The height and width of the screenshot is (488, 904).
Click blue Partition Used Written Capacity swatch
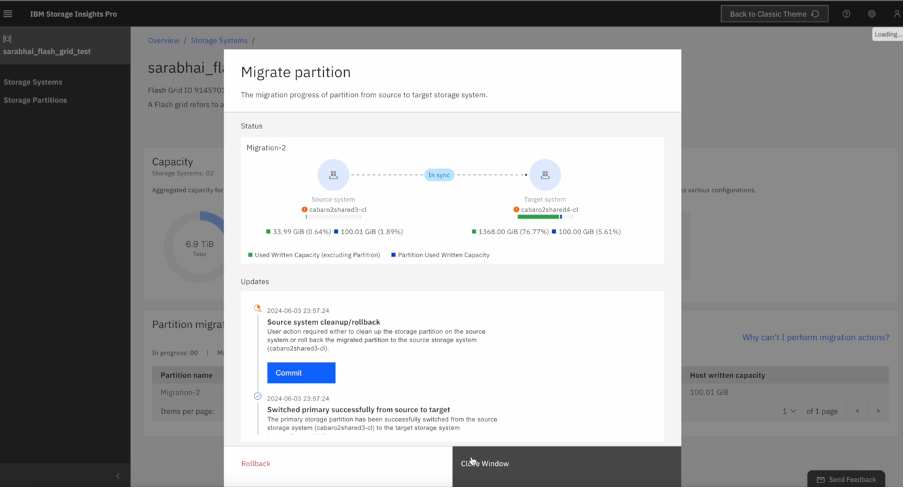pyautogui.click(x=393, y=254)
